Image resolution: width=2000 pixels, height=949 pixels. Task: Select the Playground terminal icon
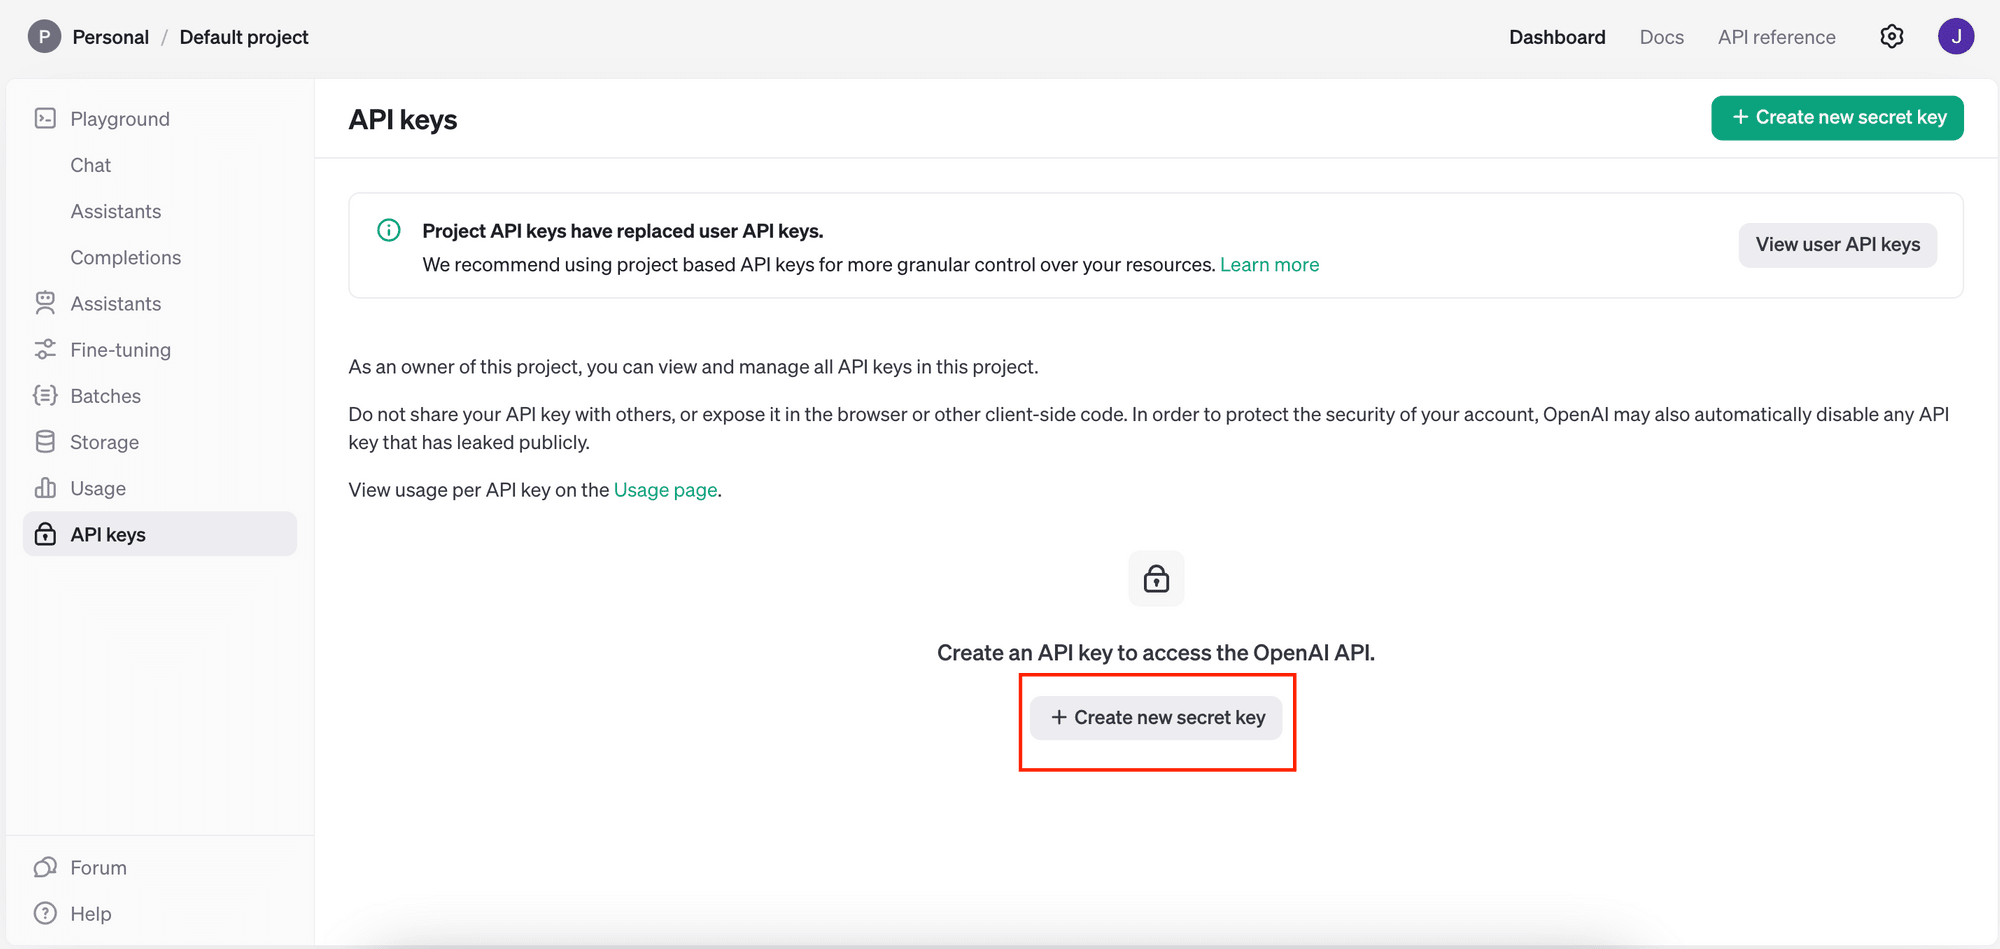(45, 118)
